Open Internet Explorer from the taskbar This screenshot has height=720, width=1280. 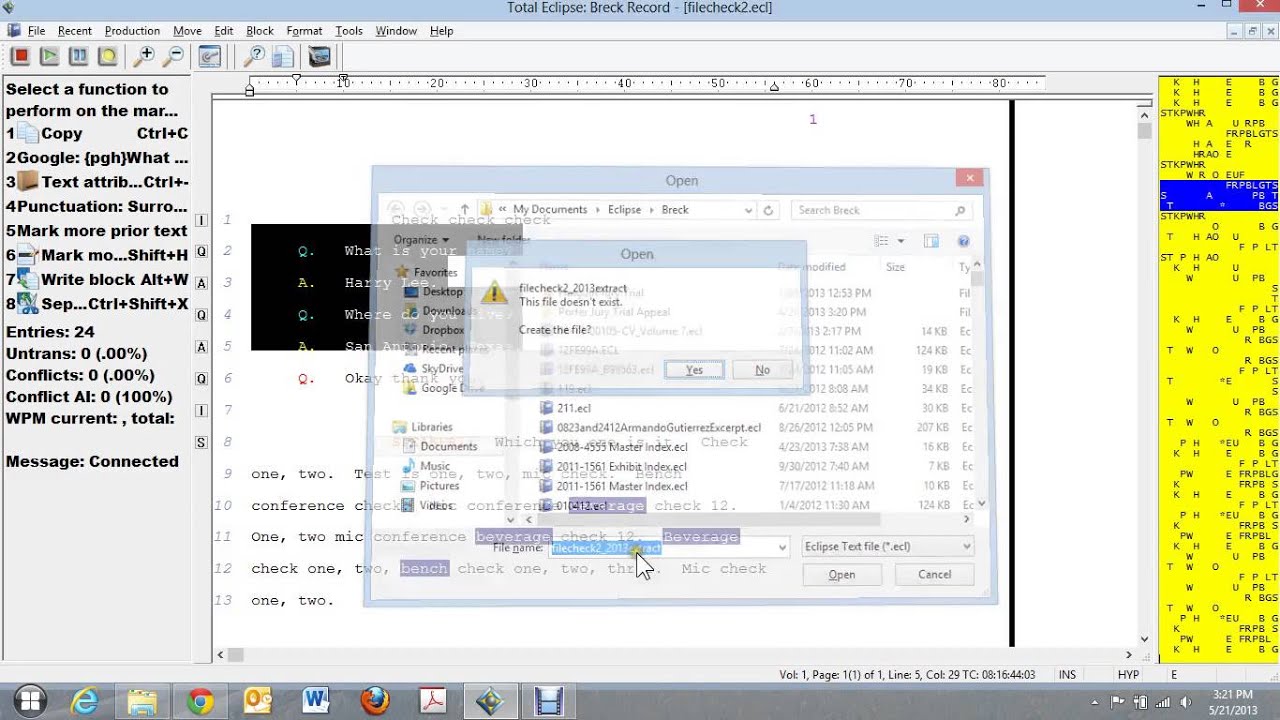84,701
